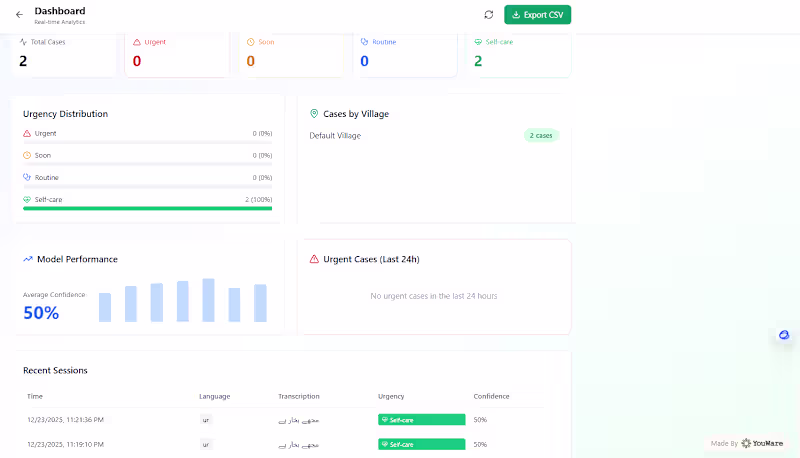
Task: Click the Soon clock icon in Urgency Distribution
Action: pos(27,156)
